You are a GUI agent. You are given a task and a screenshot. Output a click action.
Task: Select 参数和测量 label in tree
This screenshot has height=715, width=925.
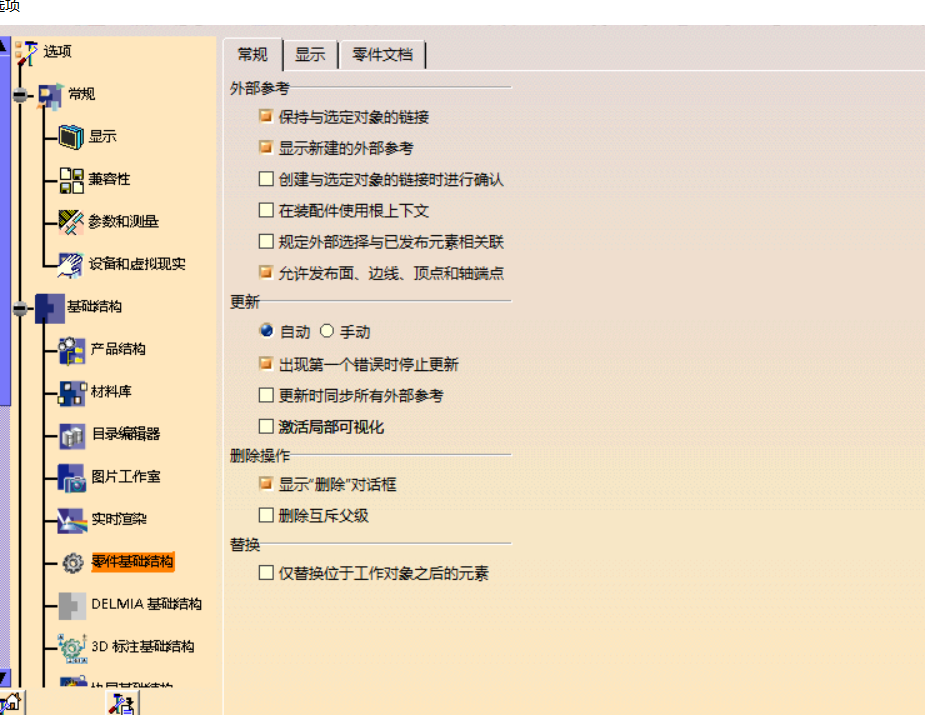coord(123,222)
